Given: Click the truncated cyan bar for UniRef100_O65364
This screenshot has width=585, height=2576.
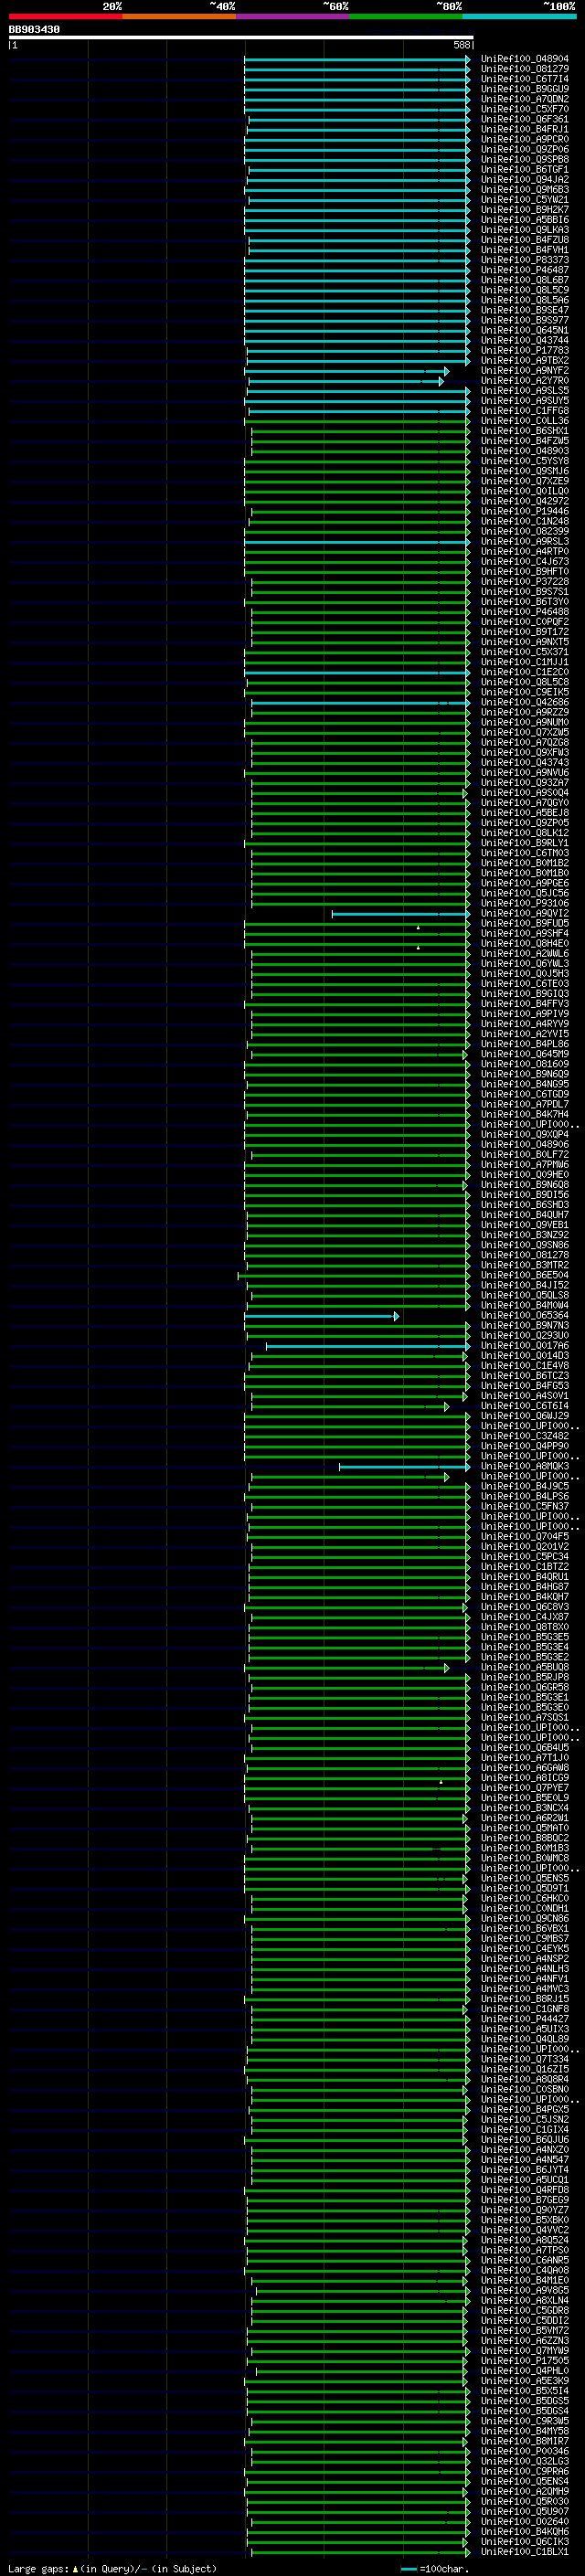Looking at the screenshot, I should click(322, 1316).
